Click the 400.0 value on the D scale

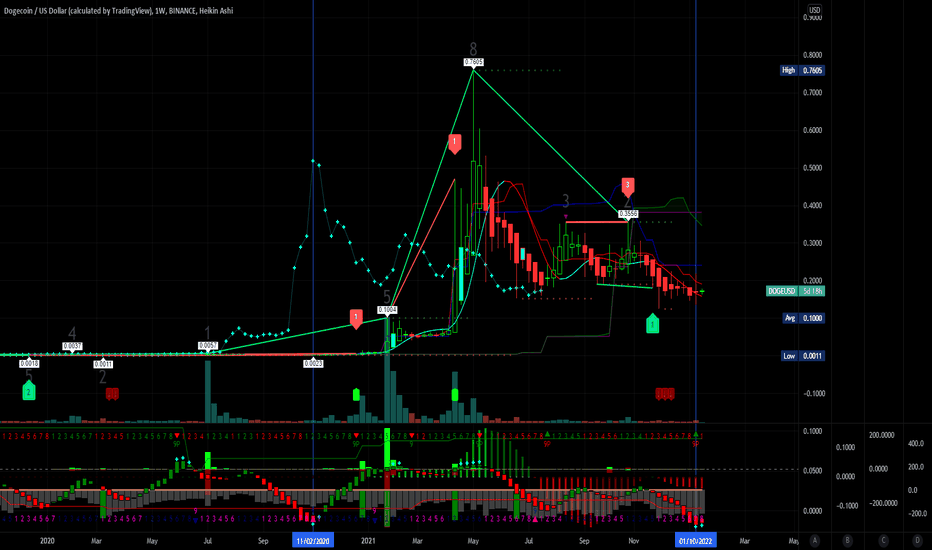tap(916, 444)
